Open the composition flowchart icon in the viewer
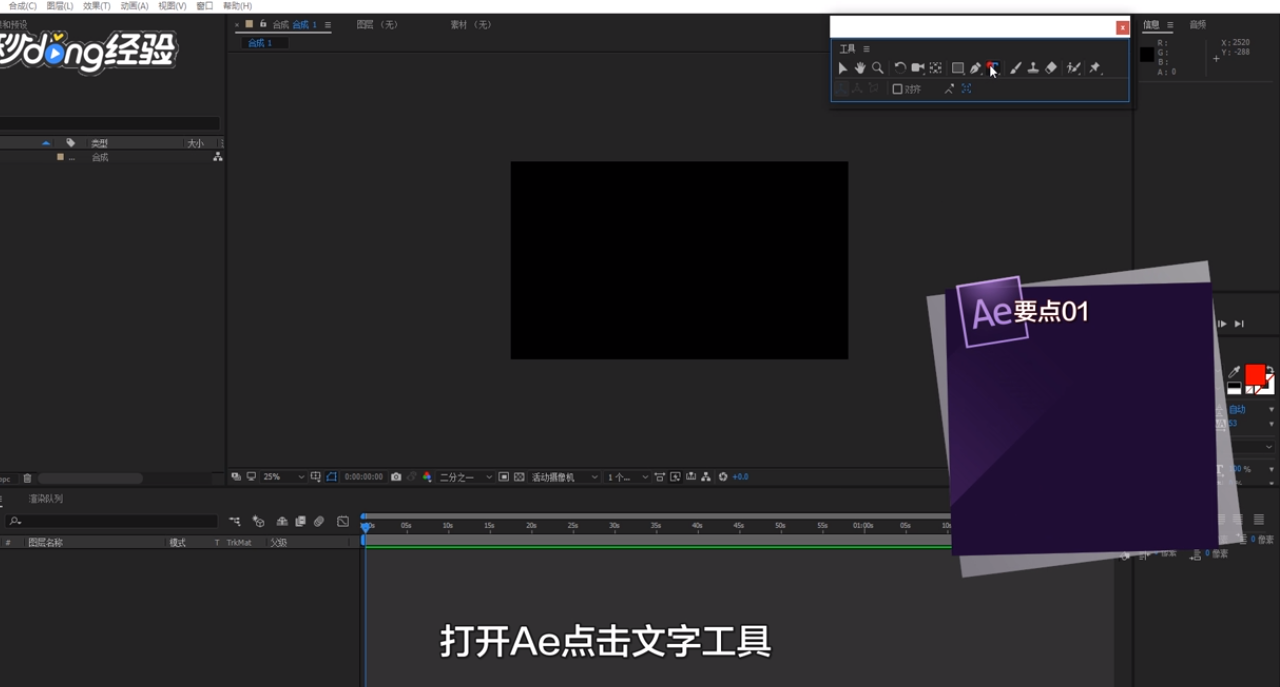Viewport: 1280px width, 687px height. point(706,477)
